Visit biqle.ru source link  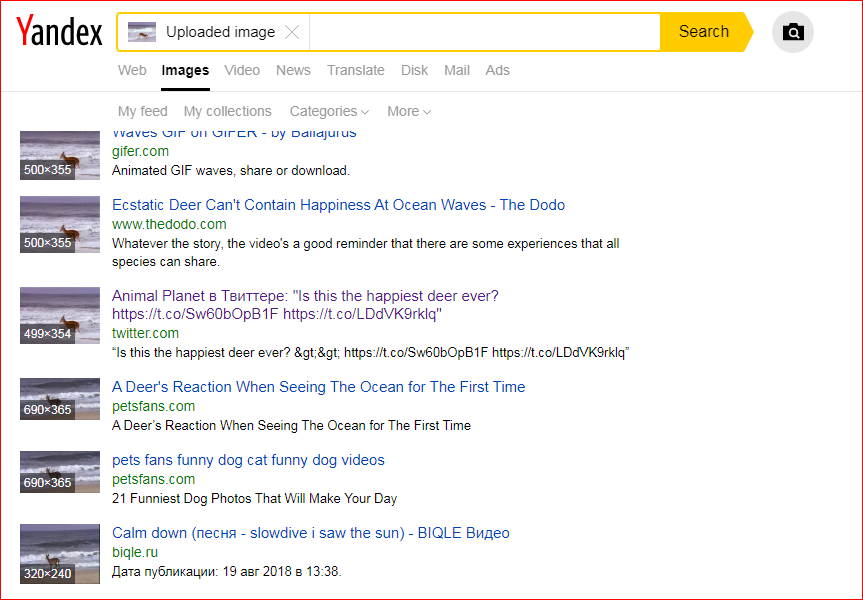pyautogui.click(x=135, y=552)
